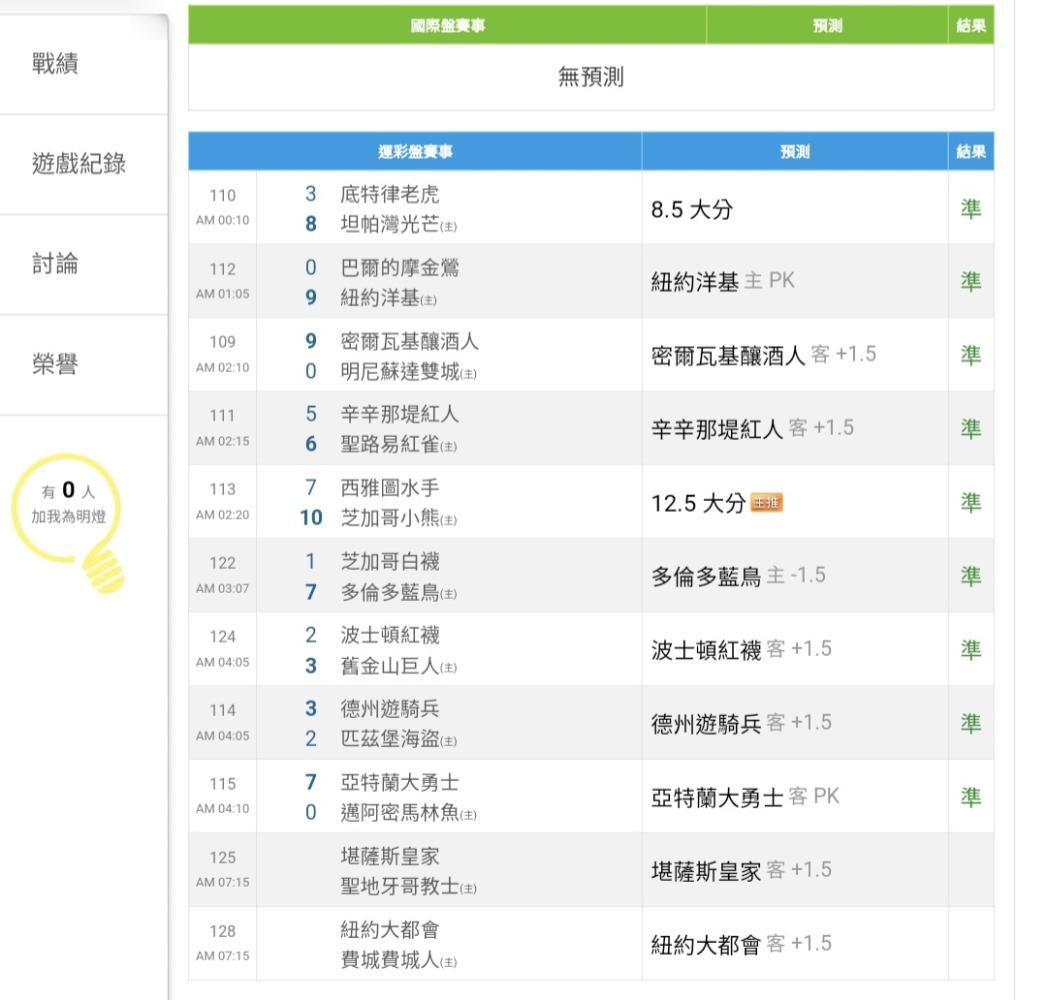This screenshot has width=1047, height=1000.
Task: Select the 無預測 message text
Action: click(591, 77)
